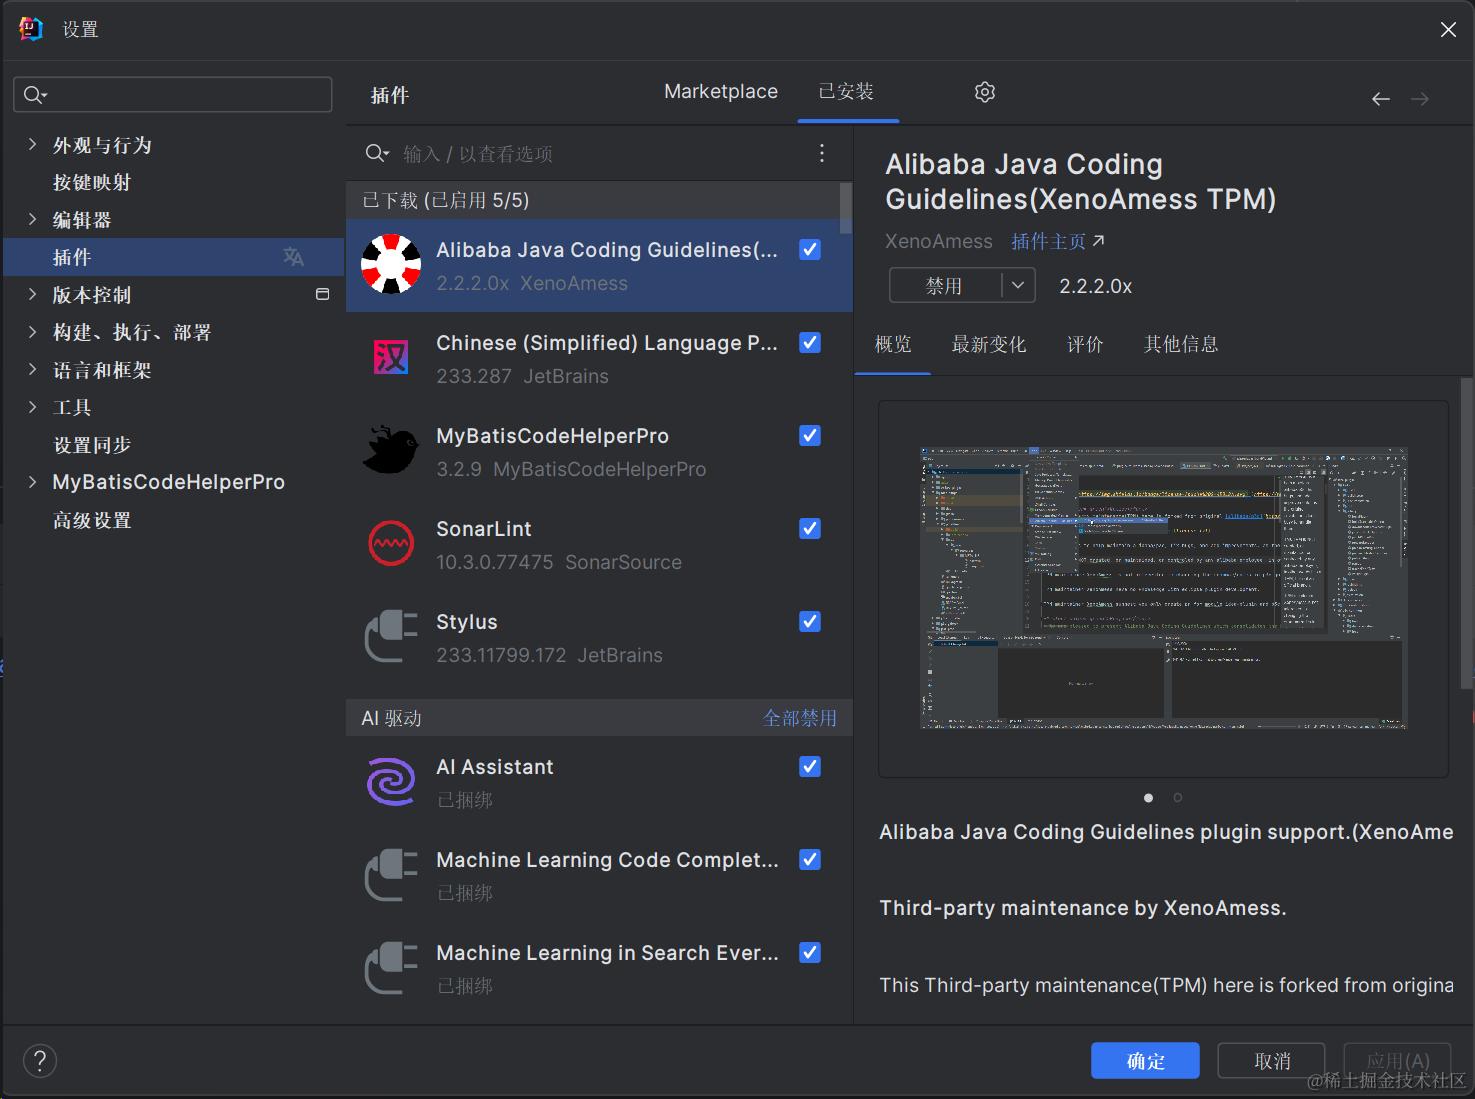The width and height of the screenshot is (1475, 1099).
Task: Uncheck the Stylus plugin checkbox
Action: point(810,622)
